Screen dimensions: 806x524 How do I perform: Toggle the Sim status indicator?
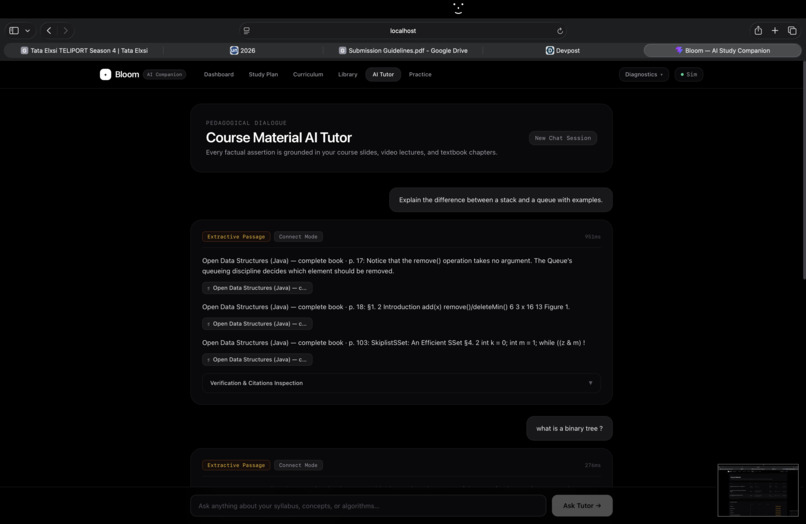point(689,75)
